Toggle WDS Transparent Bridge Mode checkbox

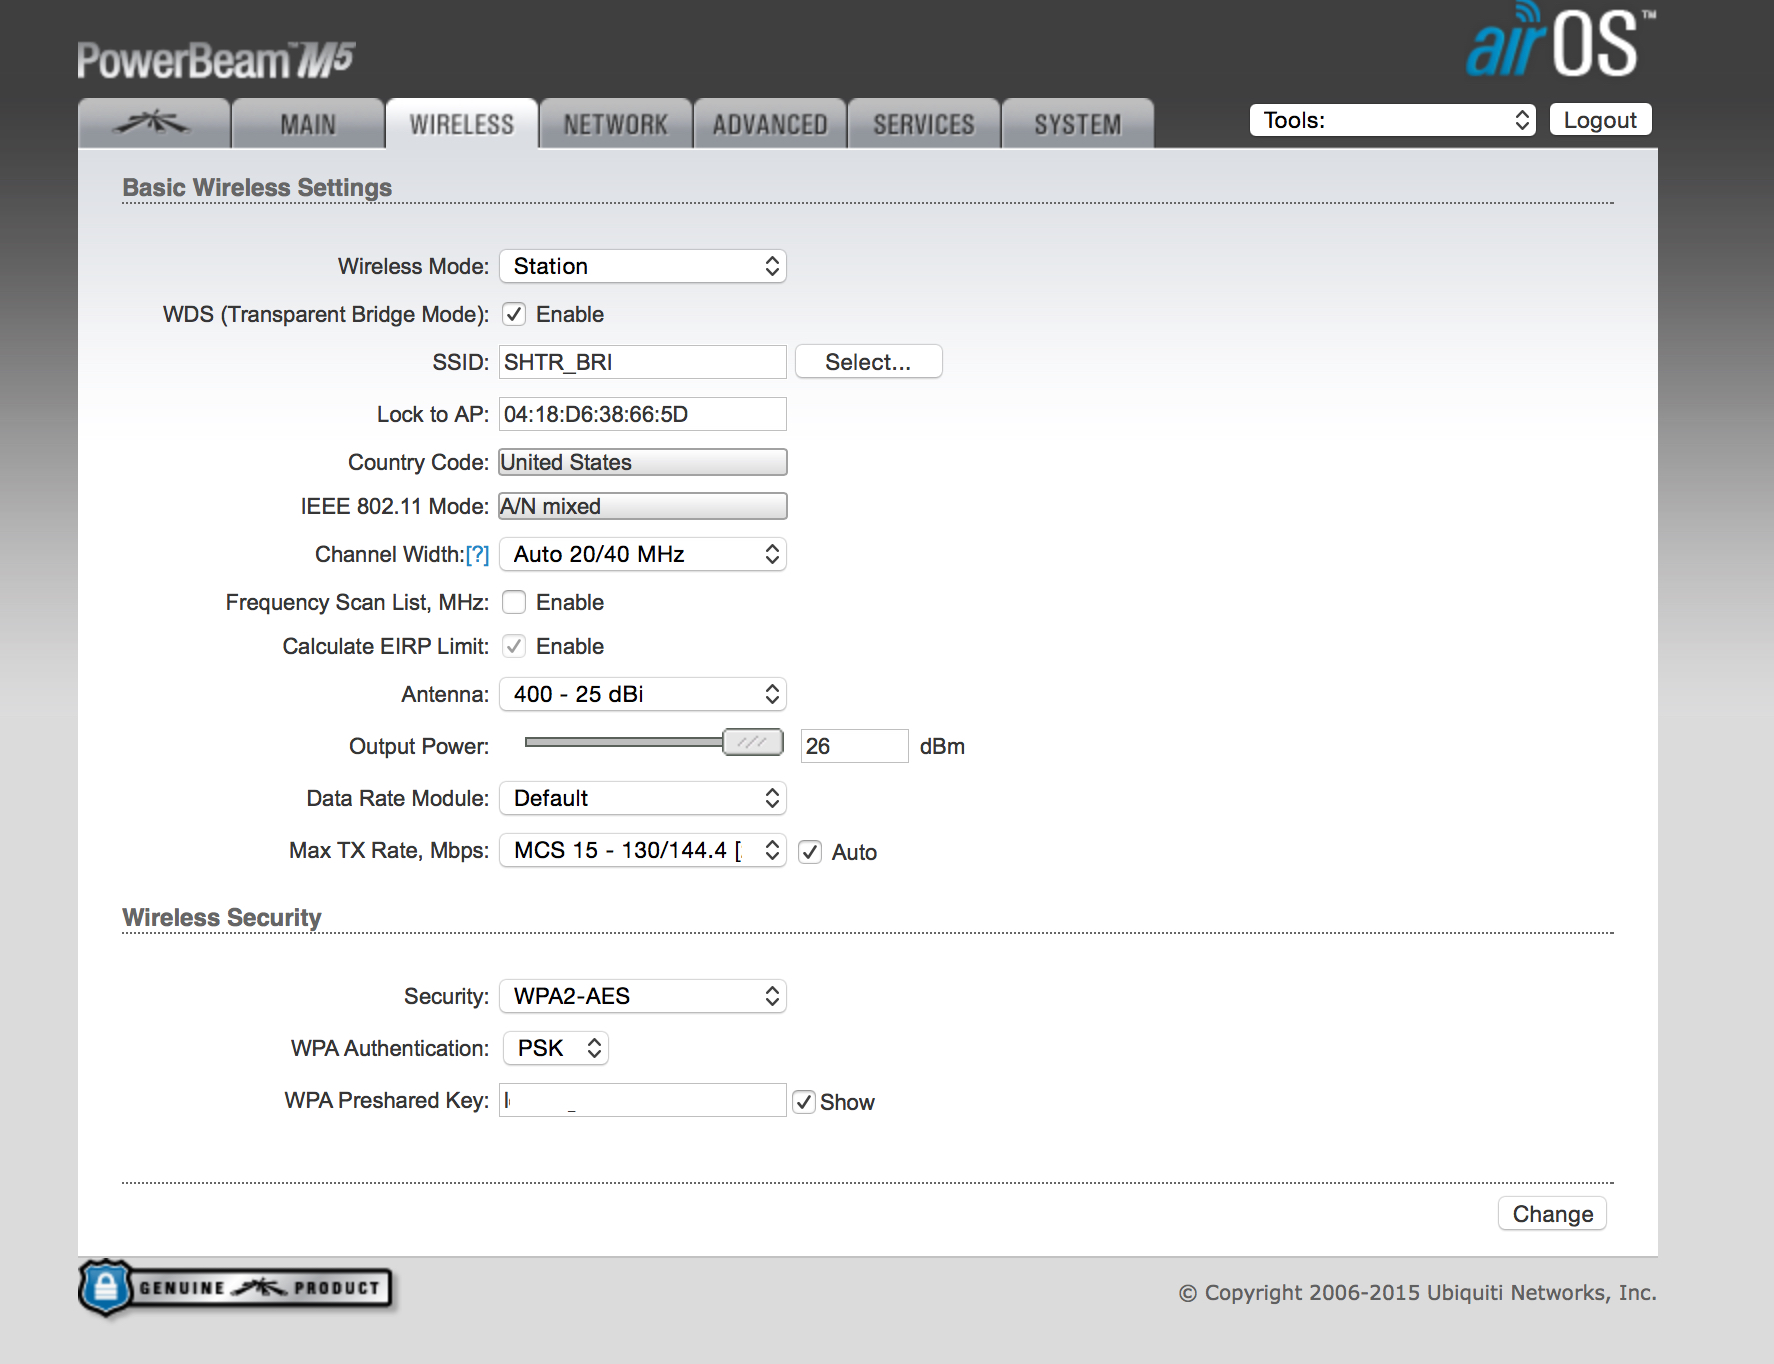(x=514, y=314)
